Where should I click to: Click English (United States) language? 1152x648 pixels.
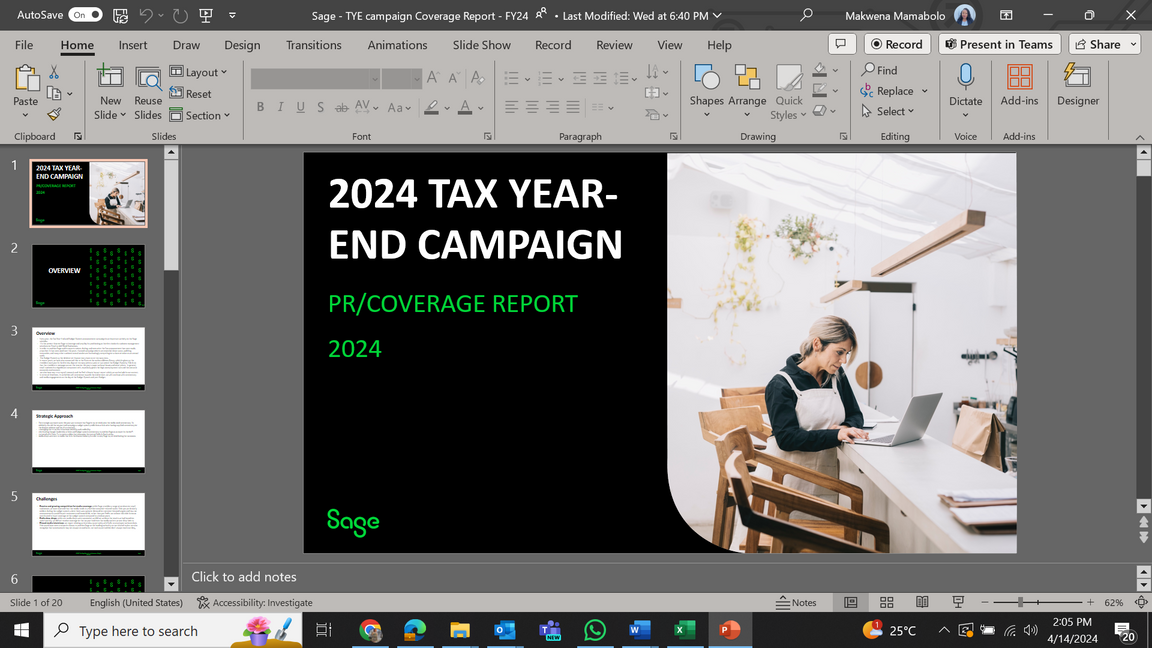tap(136, 602)
